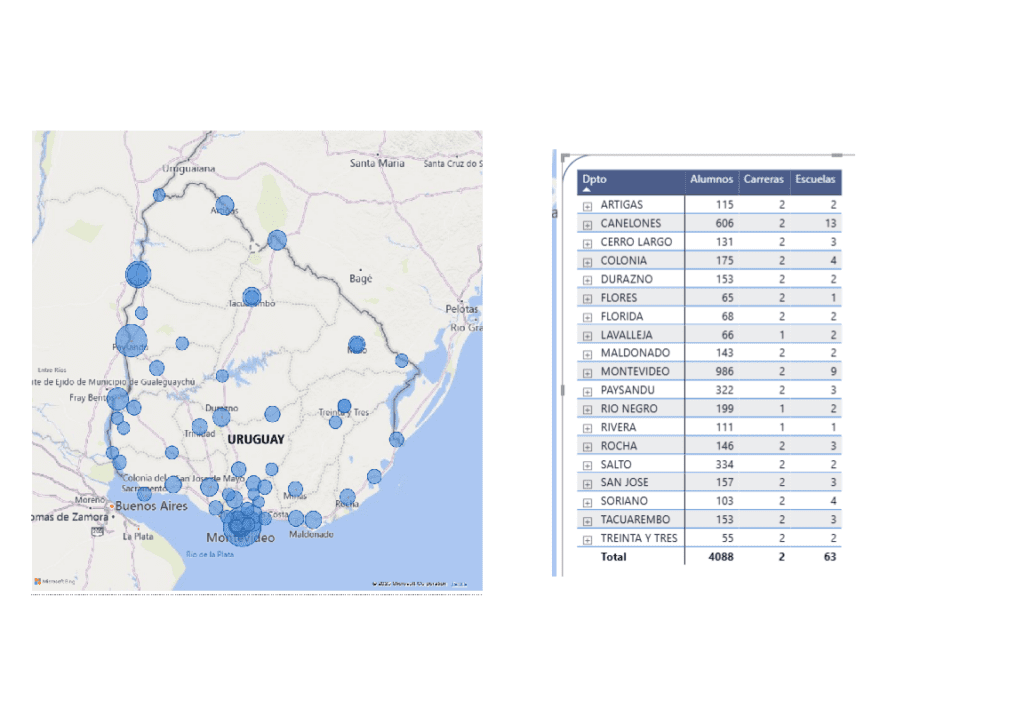Click Alumnos value 986
Screen dimensions: 1024x724
tap(724, 371)
